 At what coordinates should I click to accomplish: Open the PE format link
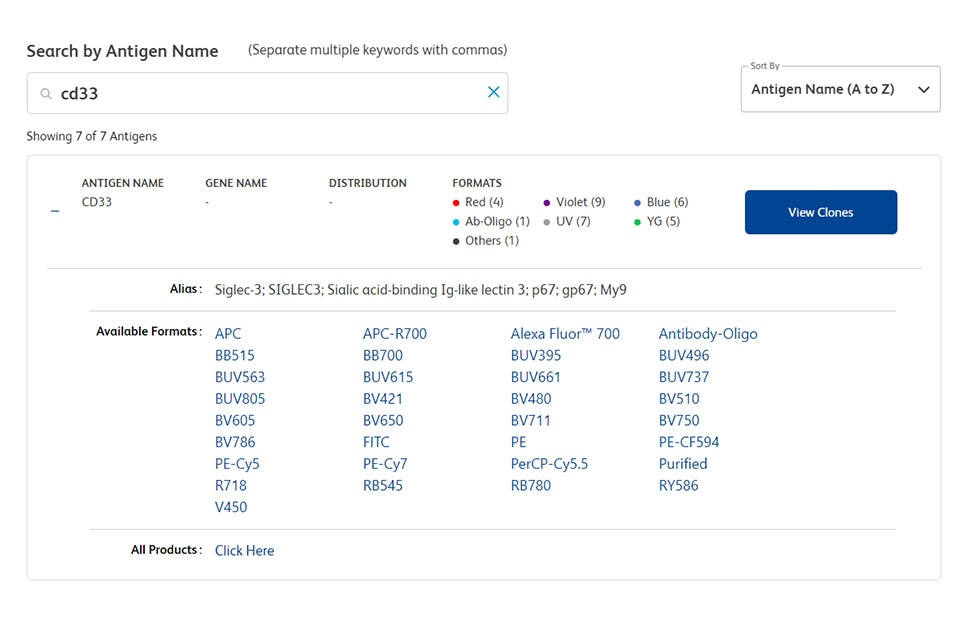(x=518, y=442)
